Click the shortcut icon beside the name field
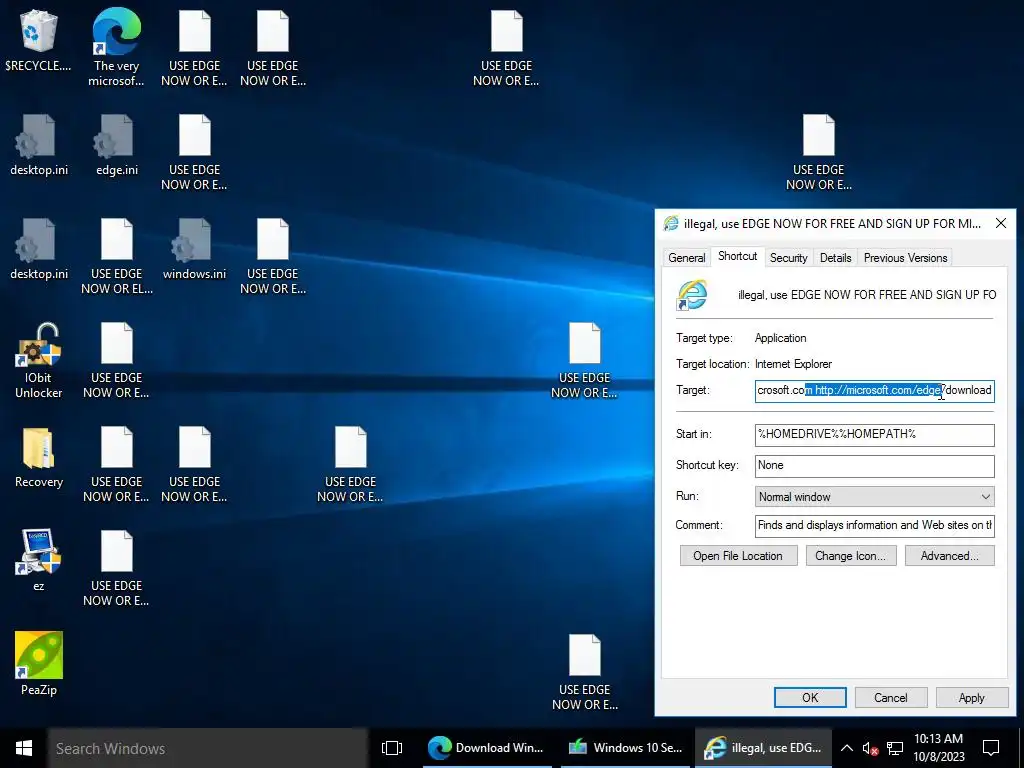1024x768 pixels. 692,295
